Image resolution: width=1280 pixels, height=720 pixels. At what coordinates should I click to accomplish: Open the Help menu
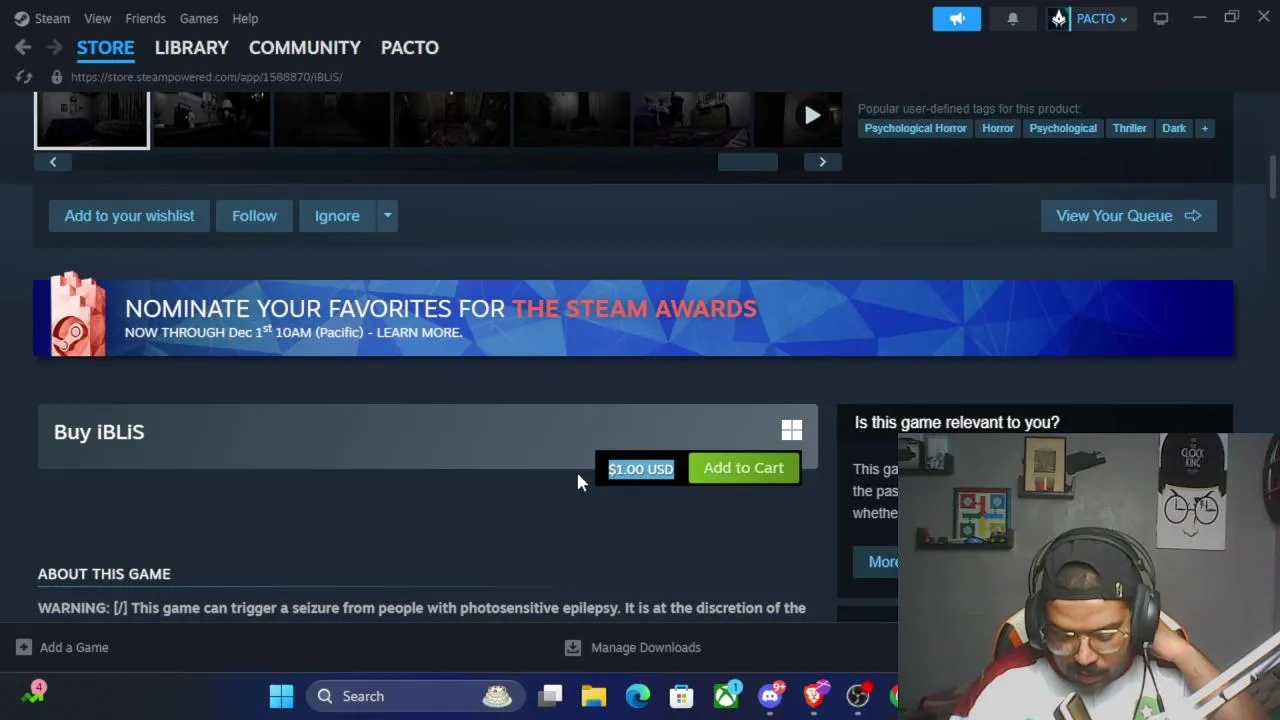coord(245,18)
